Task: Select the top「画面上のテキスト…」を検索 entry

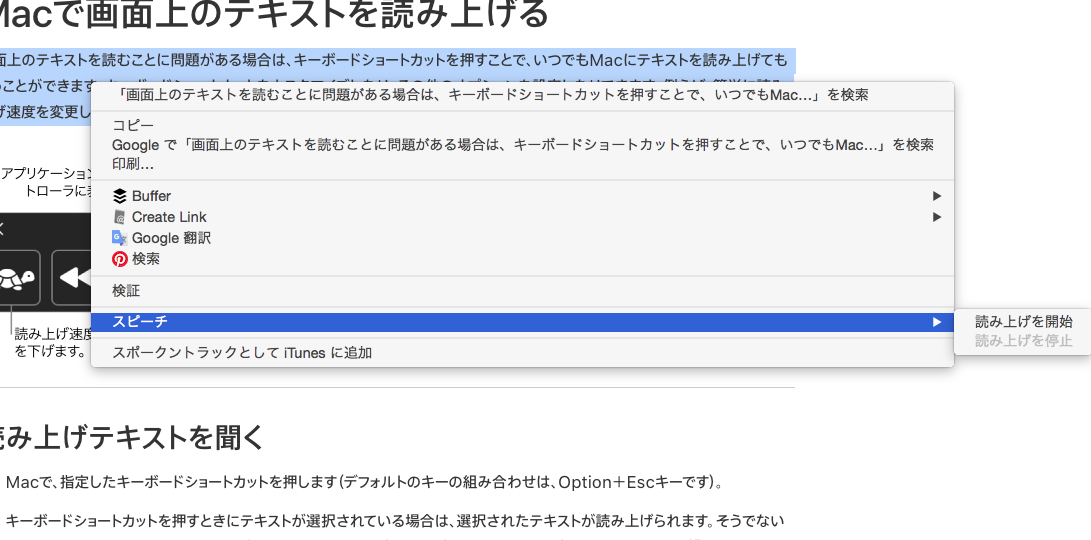Action: (x=522, y=95)
